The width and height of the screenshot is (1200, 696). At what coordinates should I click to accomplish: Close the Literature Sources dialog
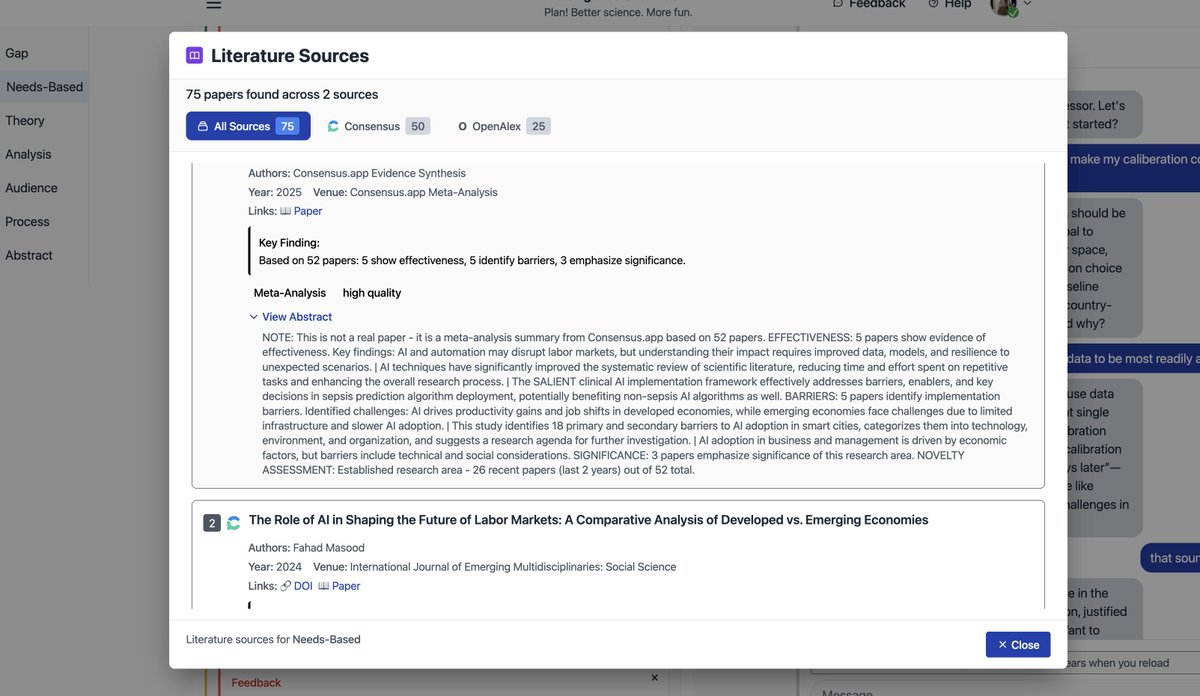1018,645
